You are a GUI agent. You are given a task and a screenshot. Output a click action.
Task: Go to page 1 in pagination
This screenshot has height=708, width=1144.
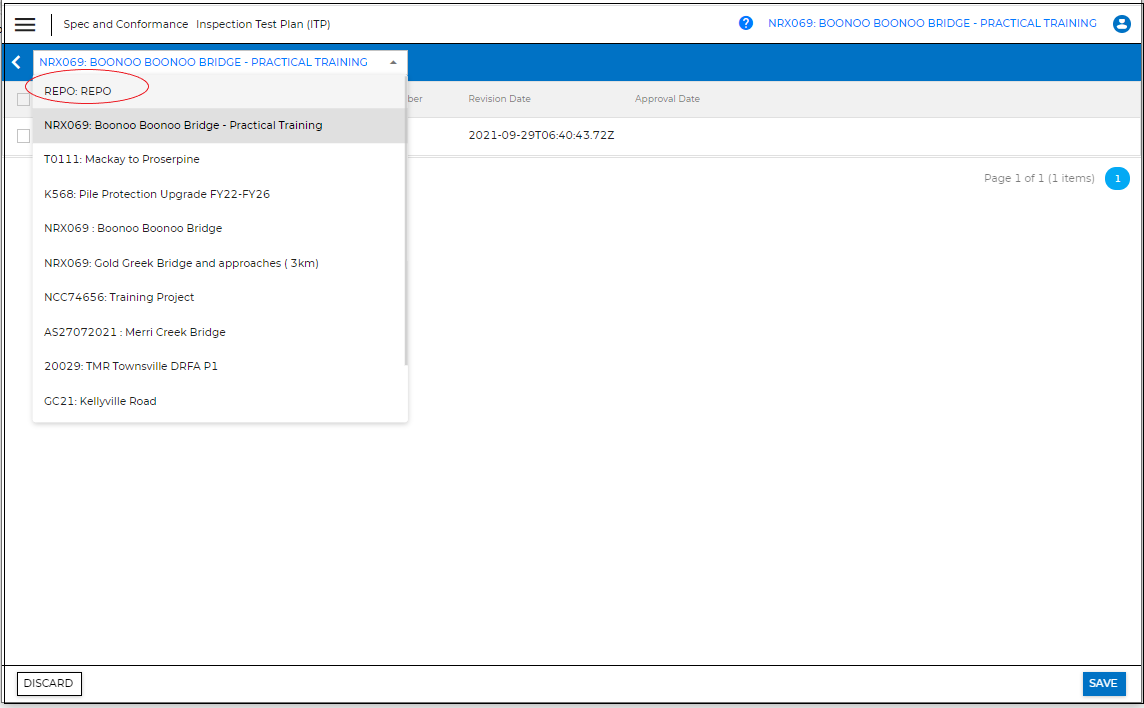pos(1117,179)
